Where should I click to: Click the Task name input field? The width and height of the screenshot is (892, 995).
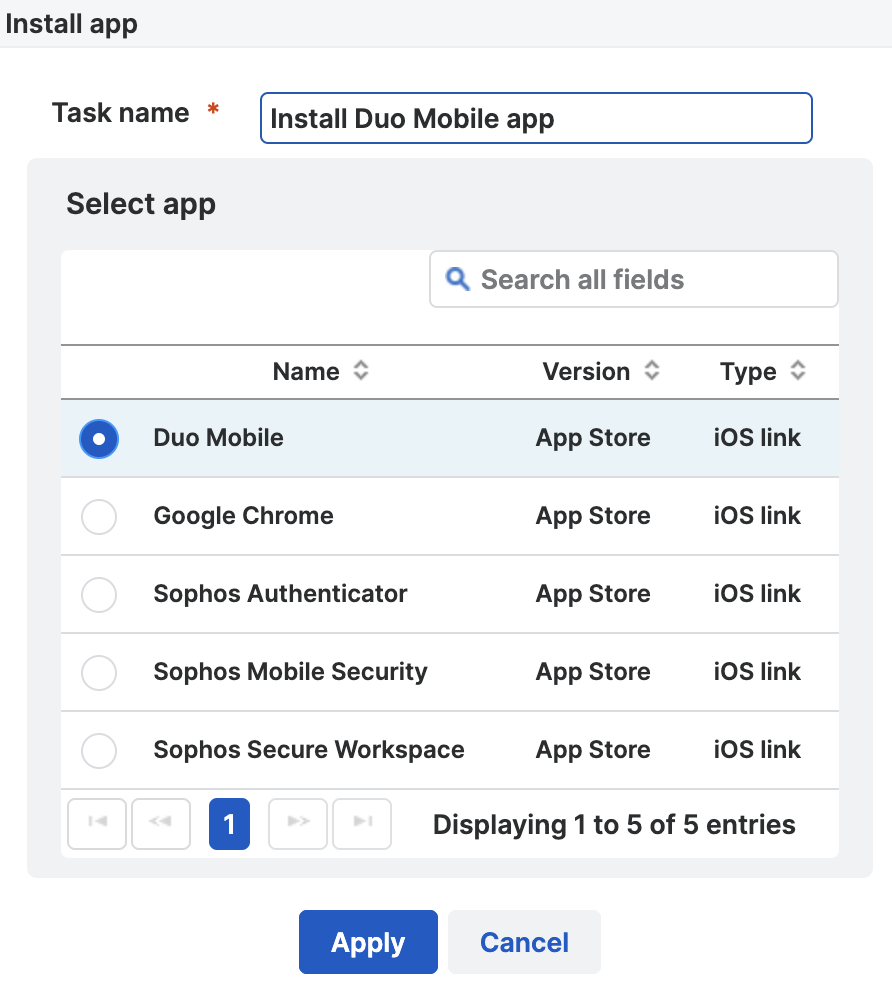point(536,118)
